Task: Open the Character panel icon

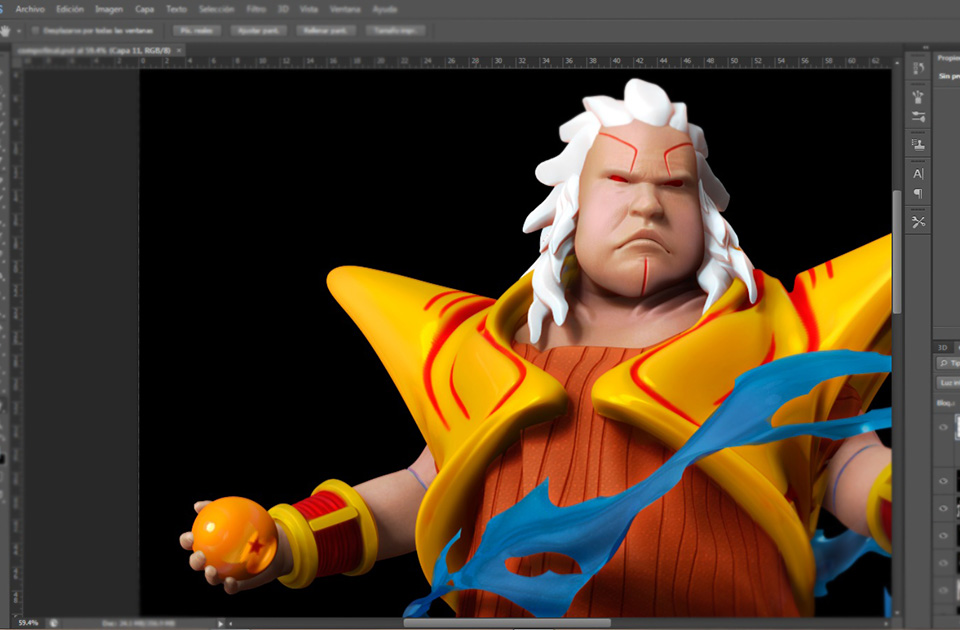Action: (918, 174)
